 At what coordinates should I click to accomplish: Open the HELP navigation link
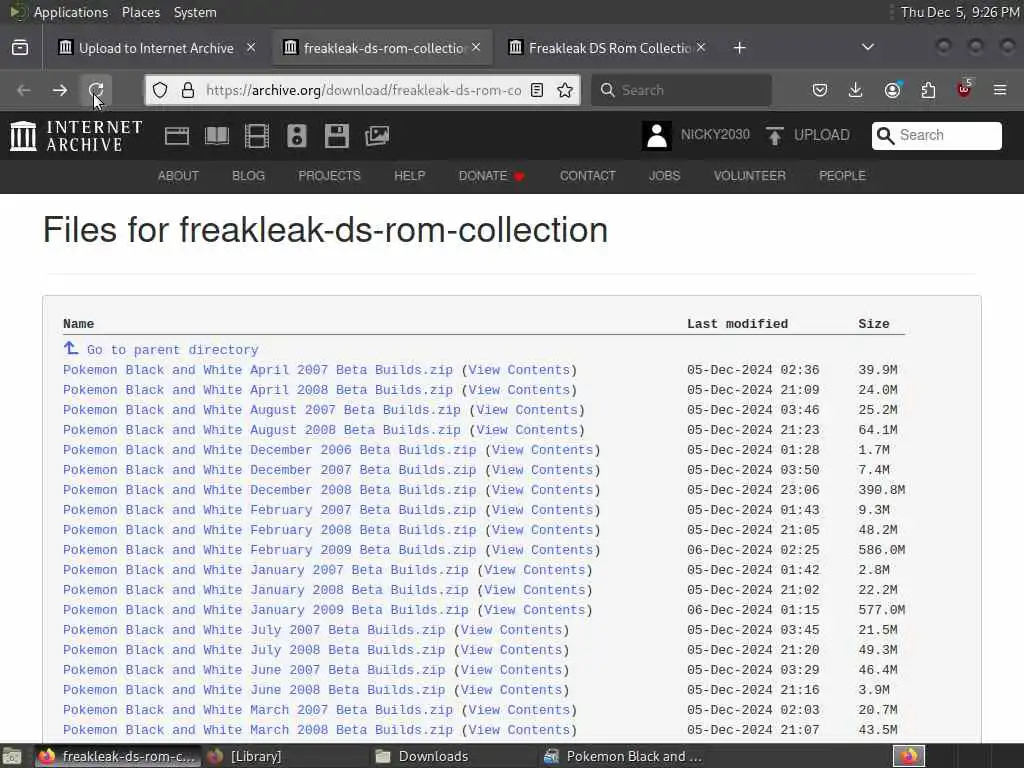pyautogui.click(x=409, y=176)
